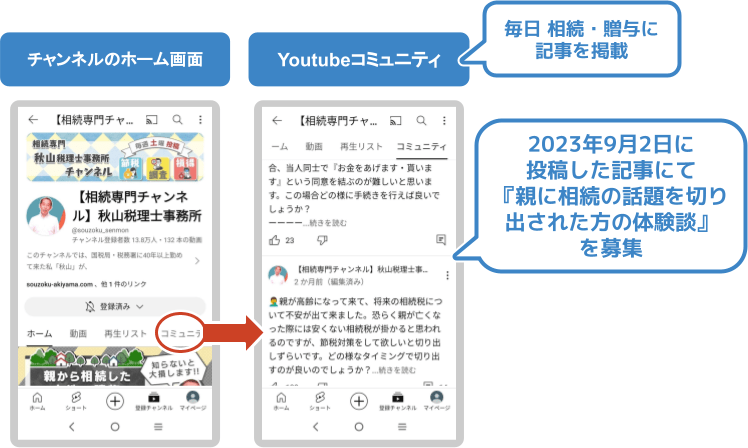748x448 pixels.
Task: Select コミュニティ tab in left phone
Action: [180, 333]
